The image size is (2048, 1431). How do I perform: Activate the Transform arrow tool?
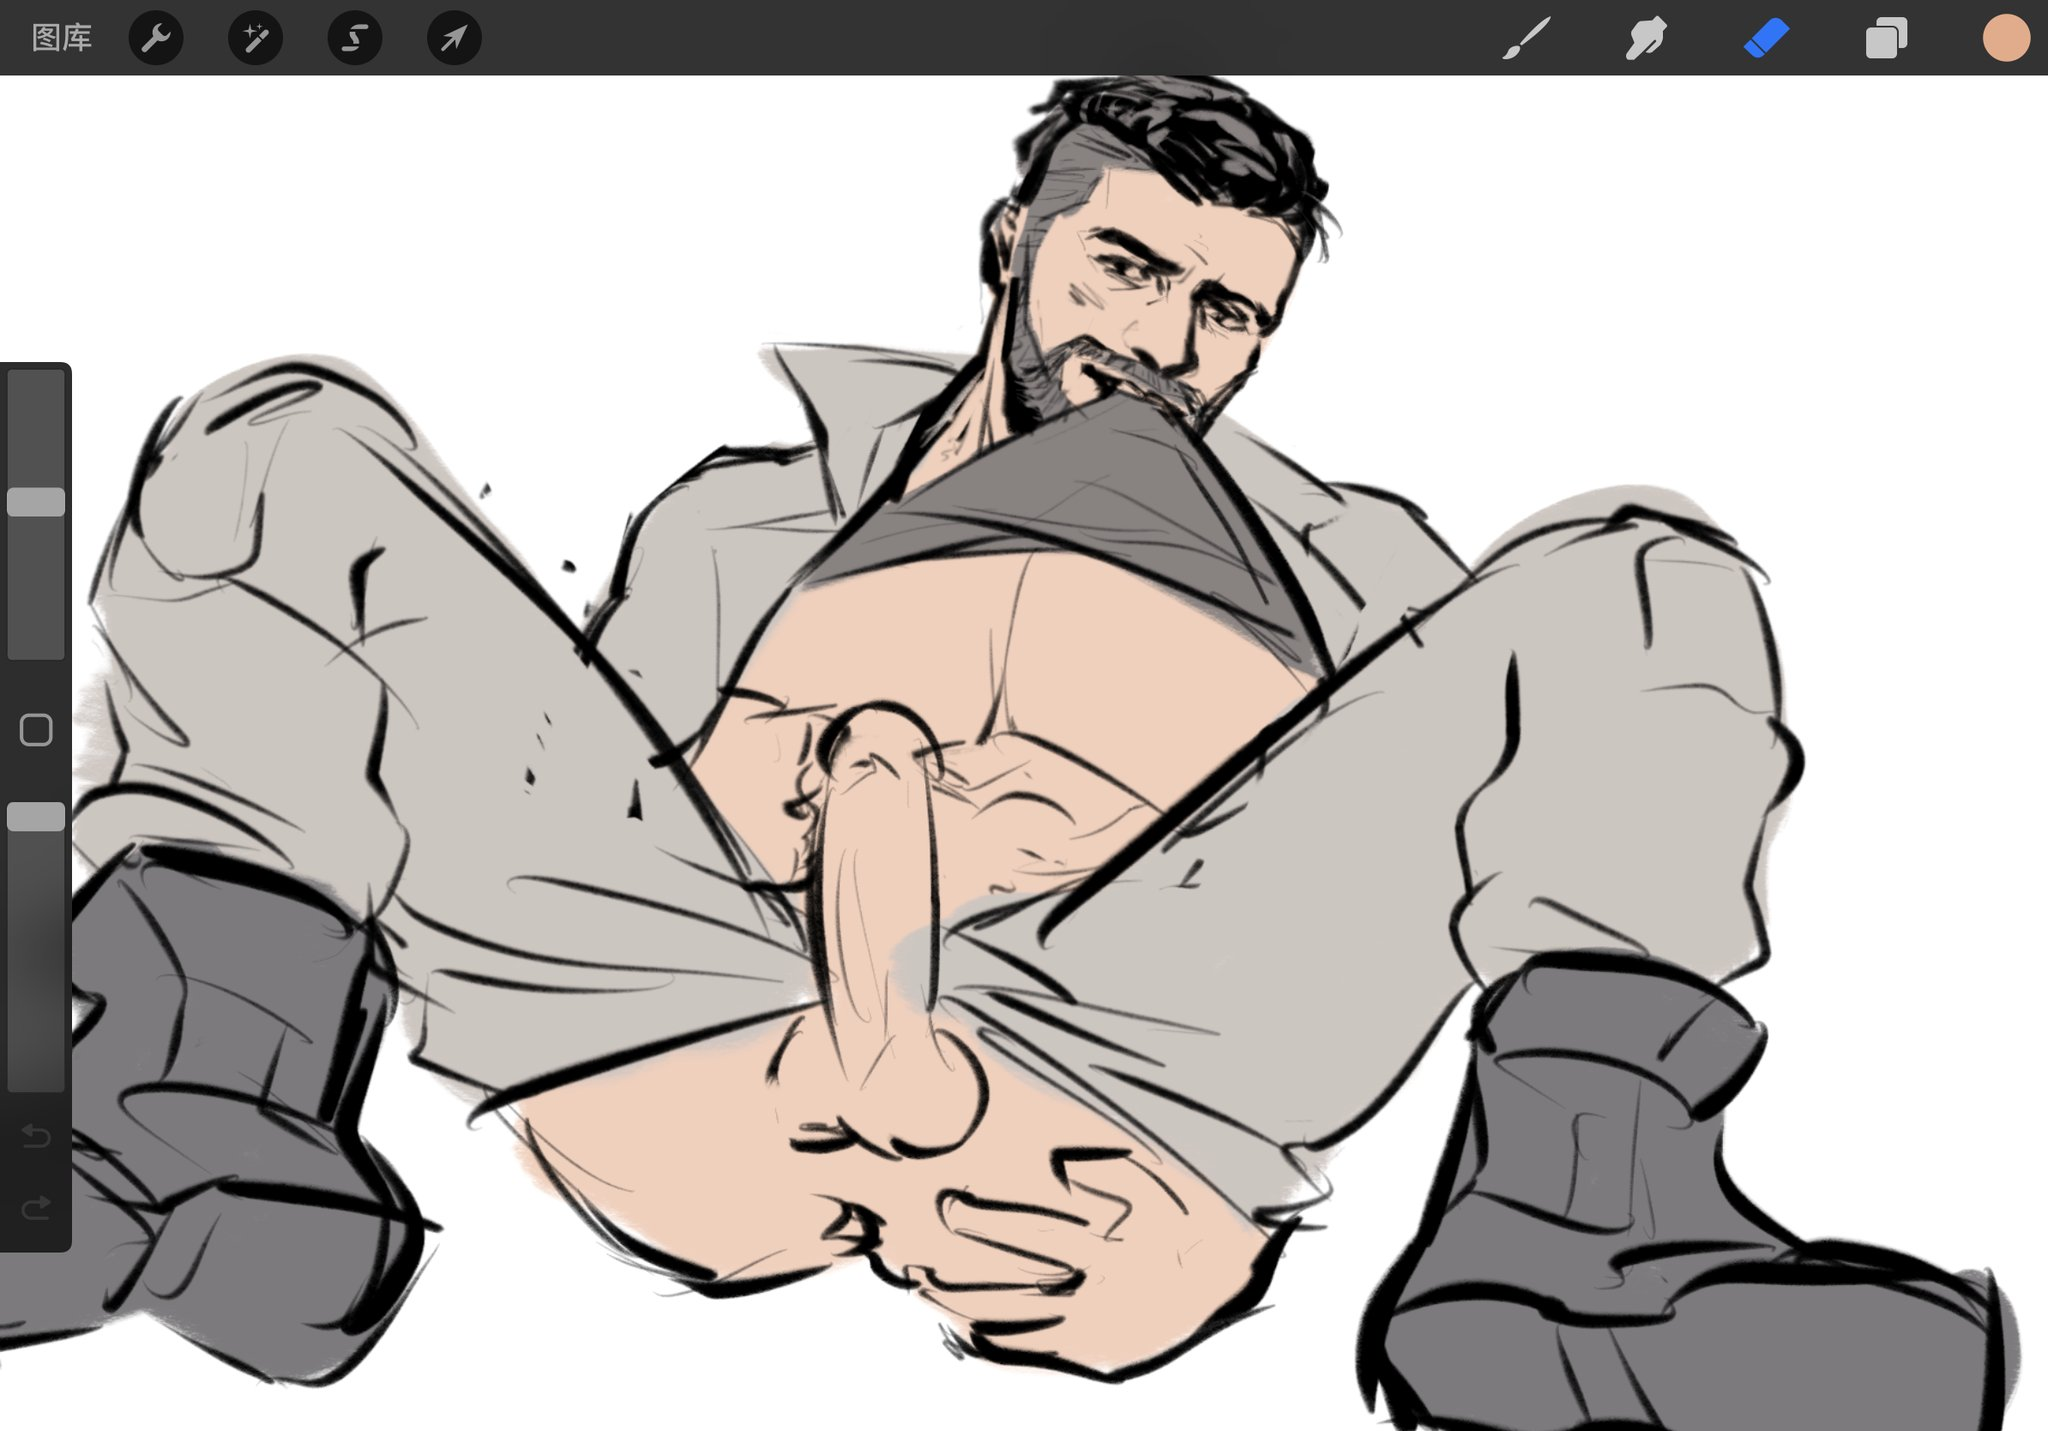coord(454,38)
